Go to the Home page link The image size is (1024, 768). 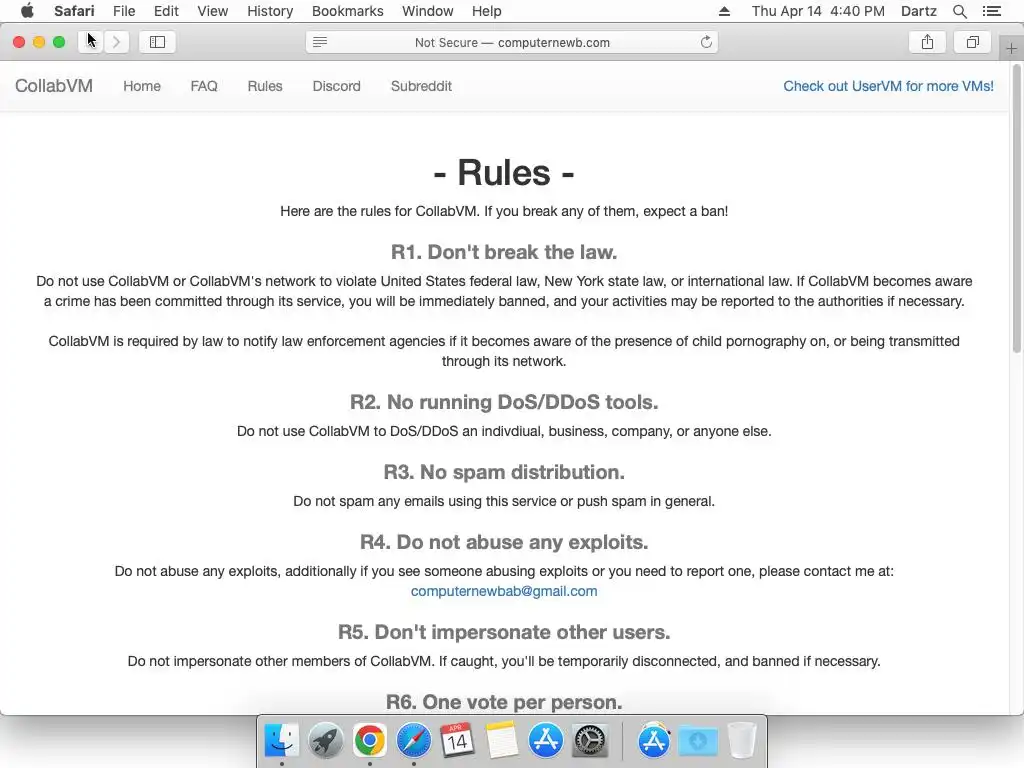tap(142, 86)
